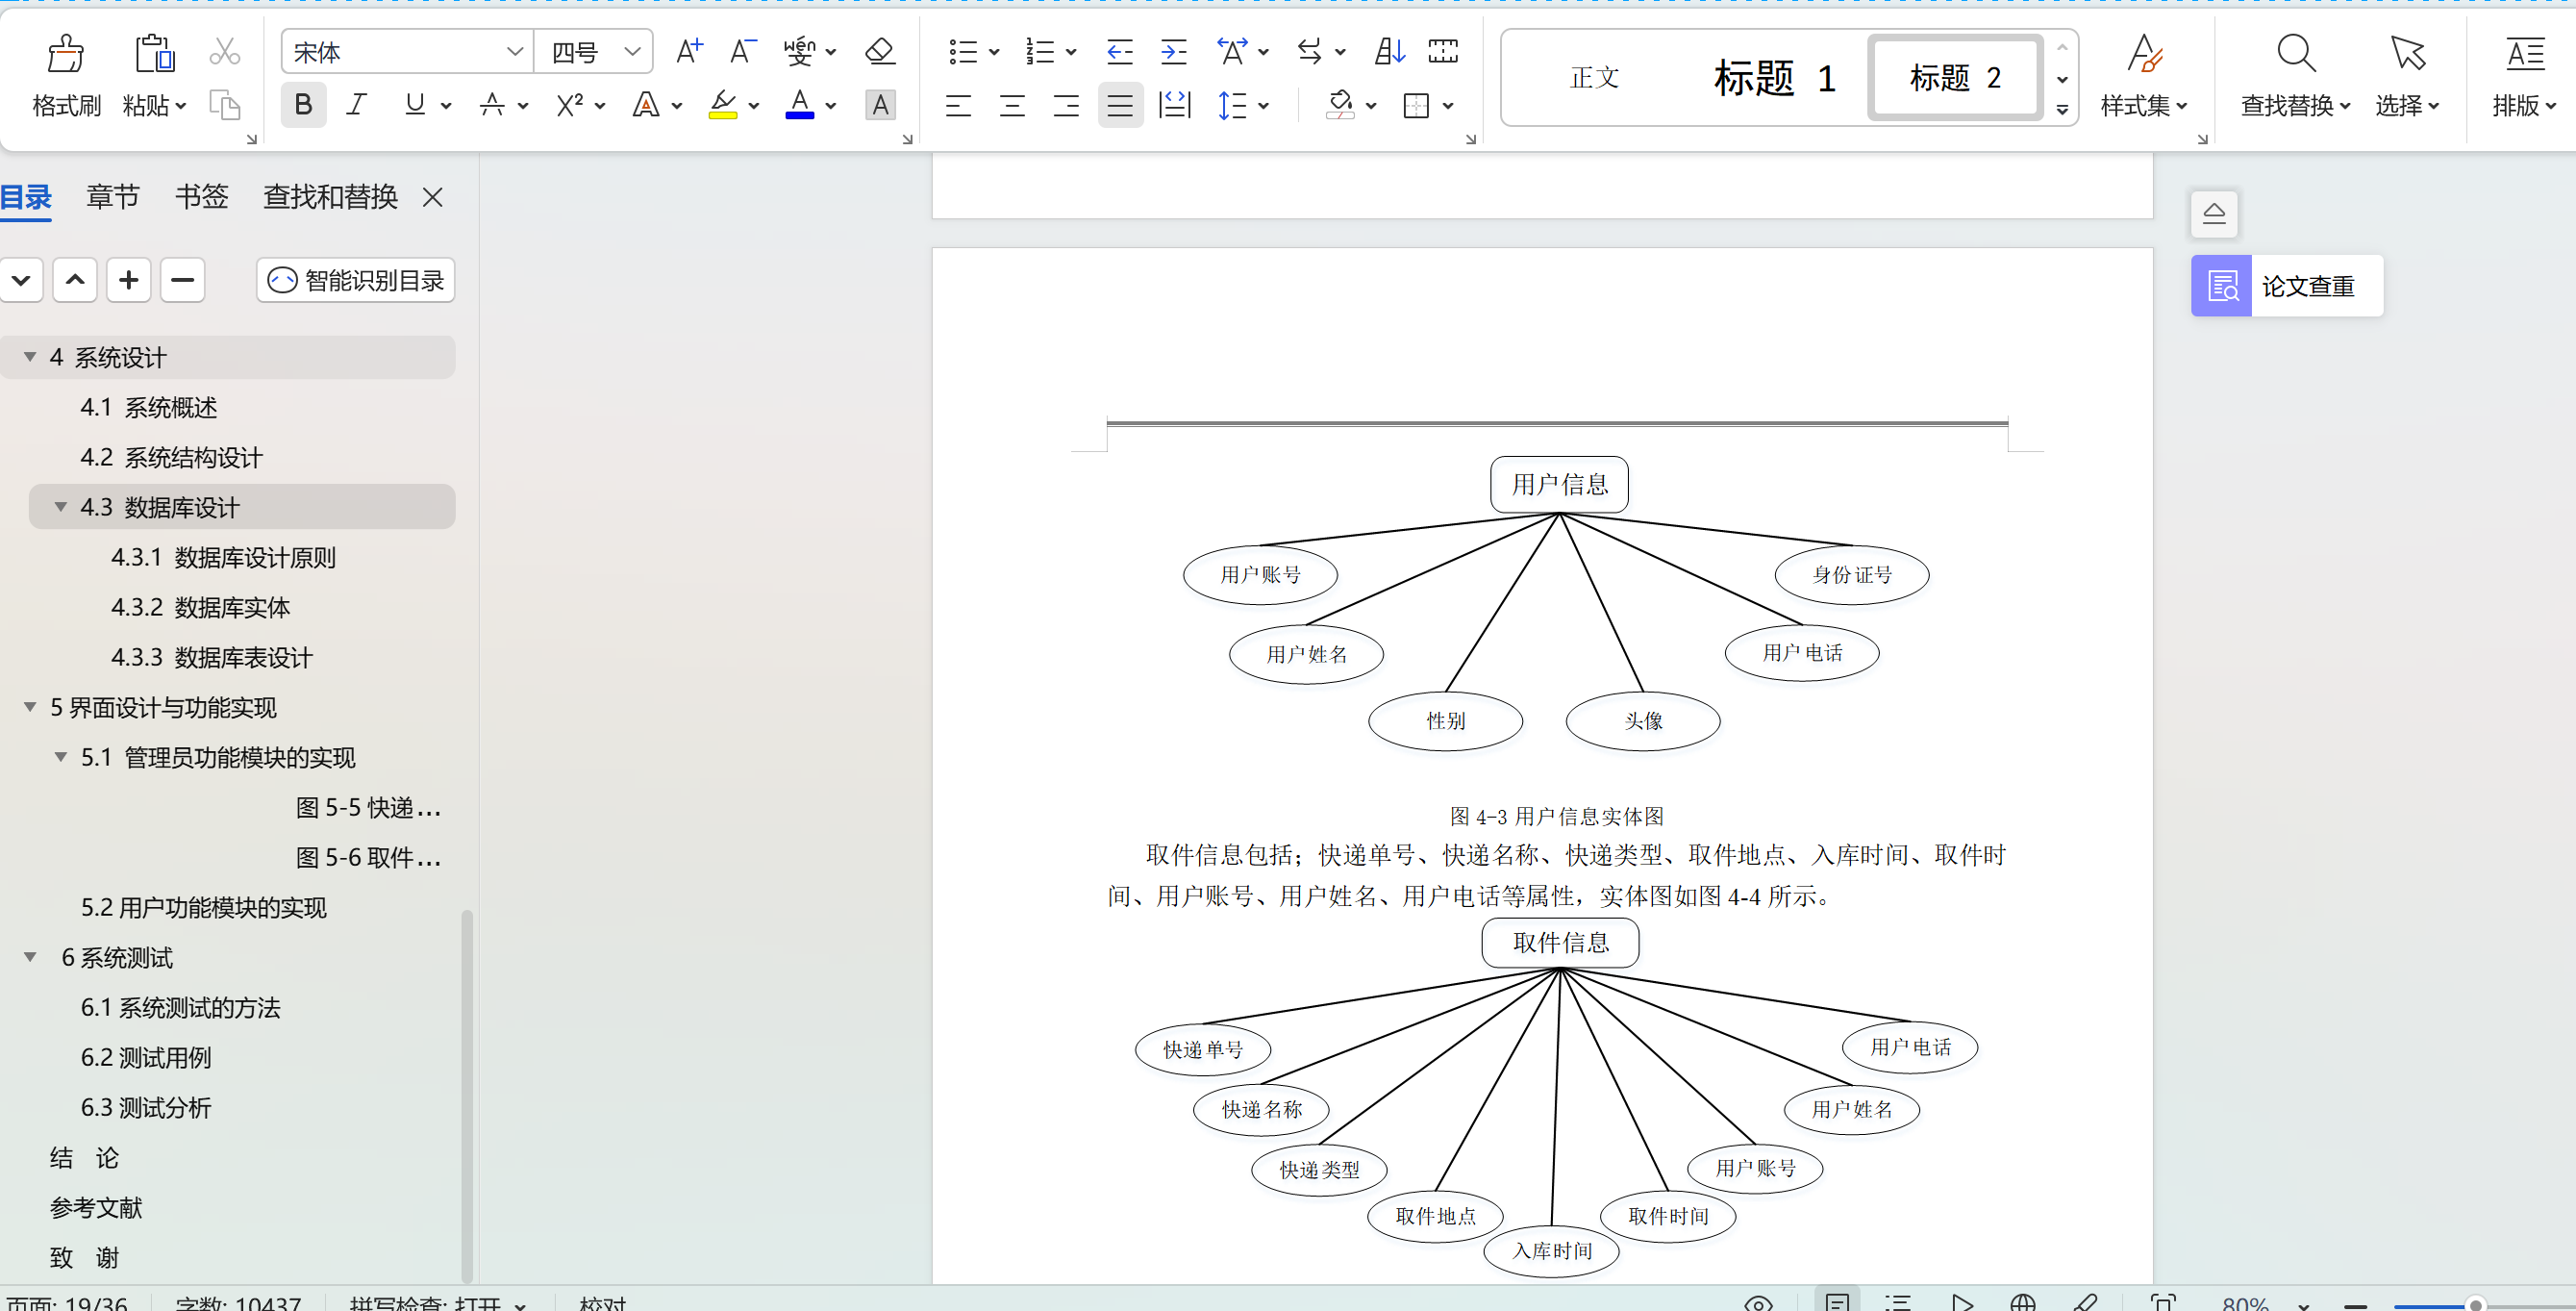The width and height of the screenshot is (2576, 1311).
Task: Apply font color using the A icon
Action: (x=799, y=105)
